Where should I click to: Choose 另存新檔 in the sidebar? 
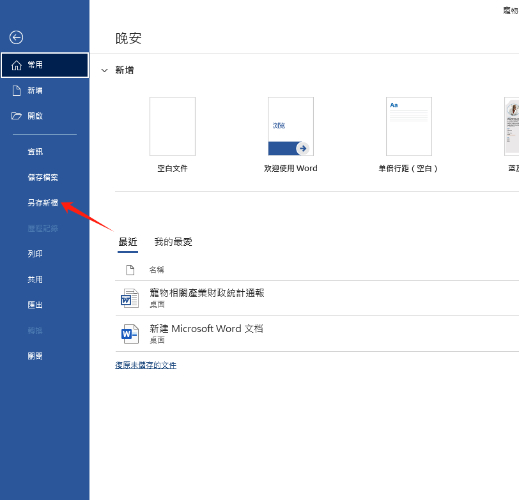tap(43, 203)
